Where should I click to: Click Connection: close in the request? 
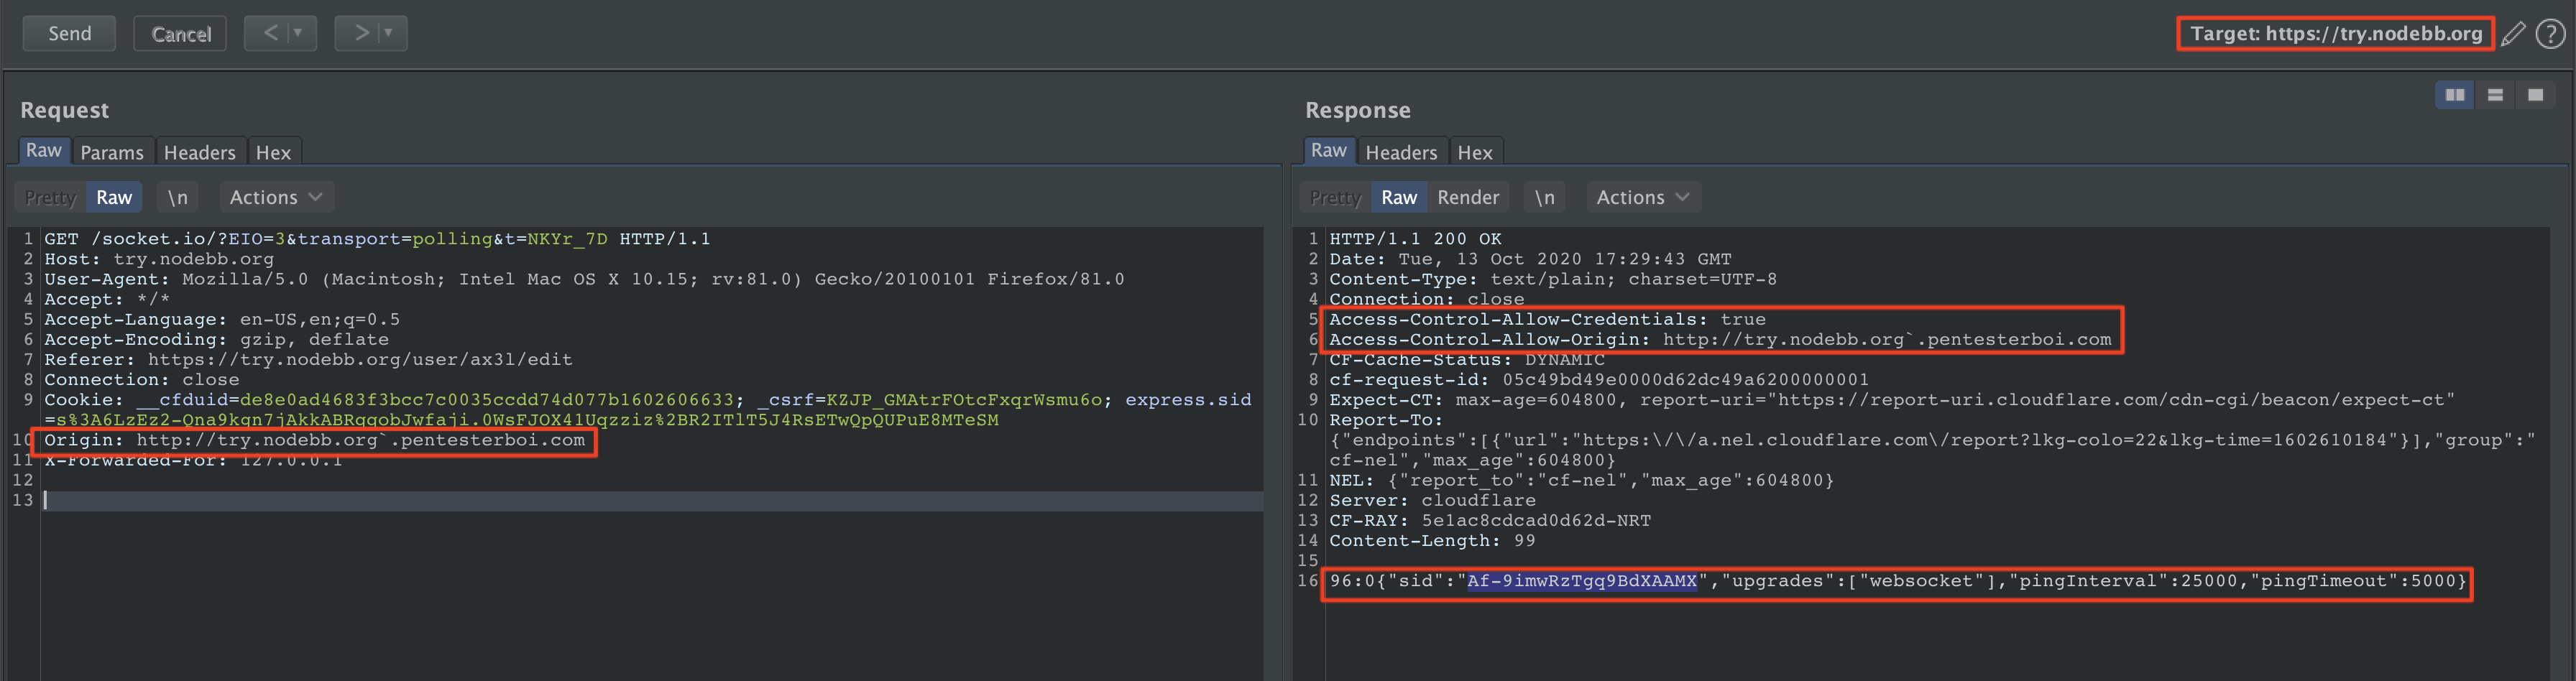click(x=142, y=379)
